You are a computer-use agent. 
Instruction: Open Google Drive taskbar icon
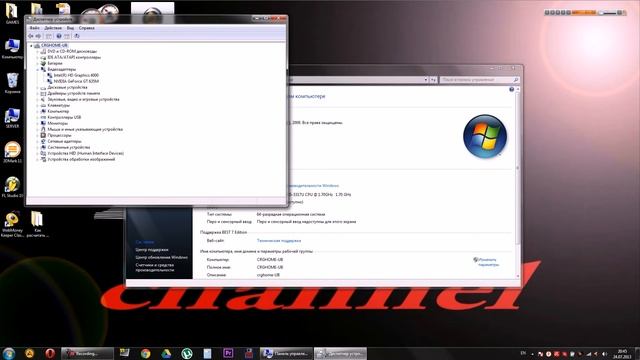pos(166,353)
